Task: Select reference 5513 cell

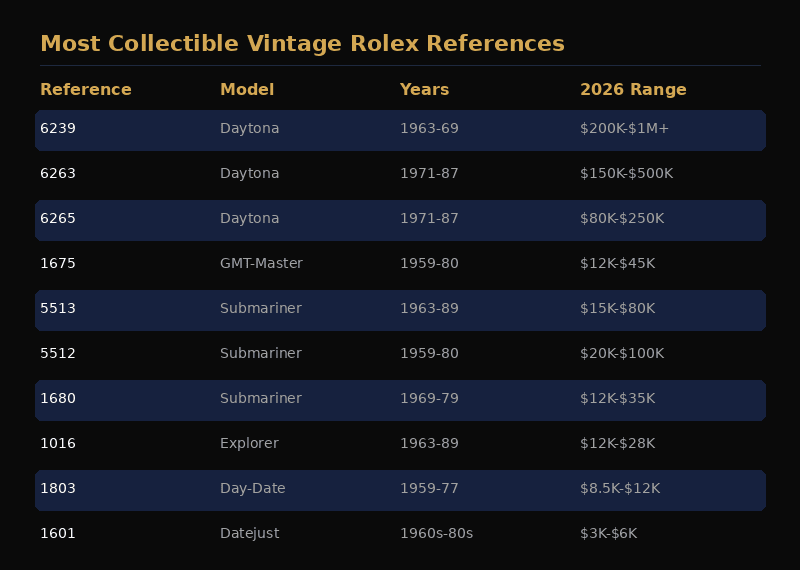Action: tap(58, 308)
